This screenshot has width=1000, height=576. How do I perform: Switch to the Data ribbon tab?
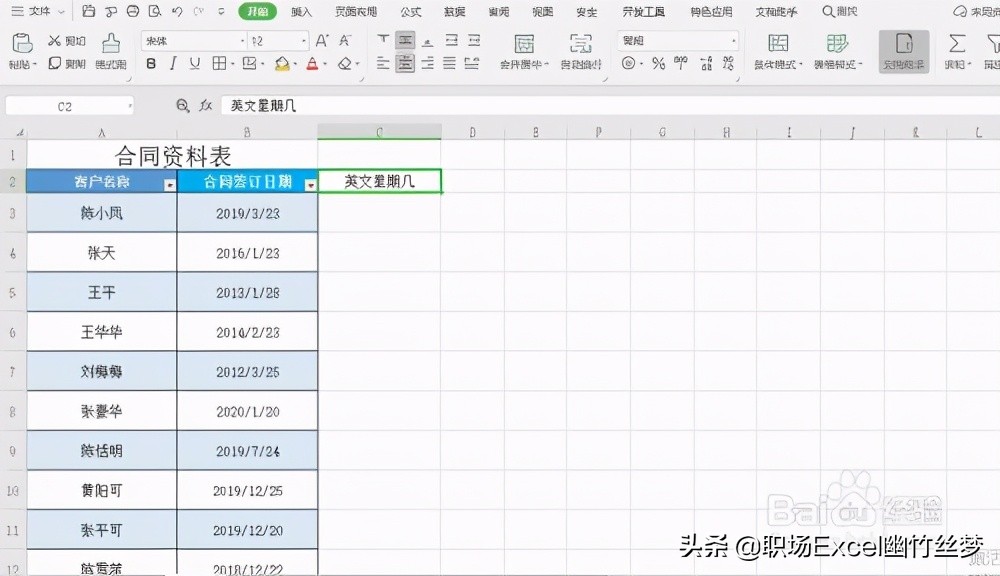455,11
